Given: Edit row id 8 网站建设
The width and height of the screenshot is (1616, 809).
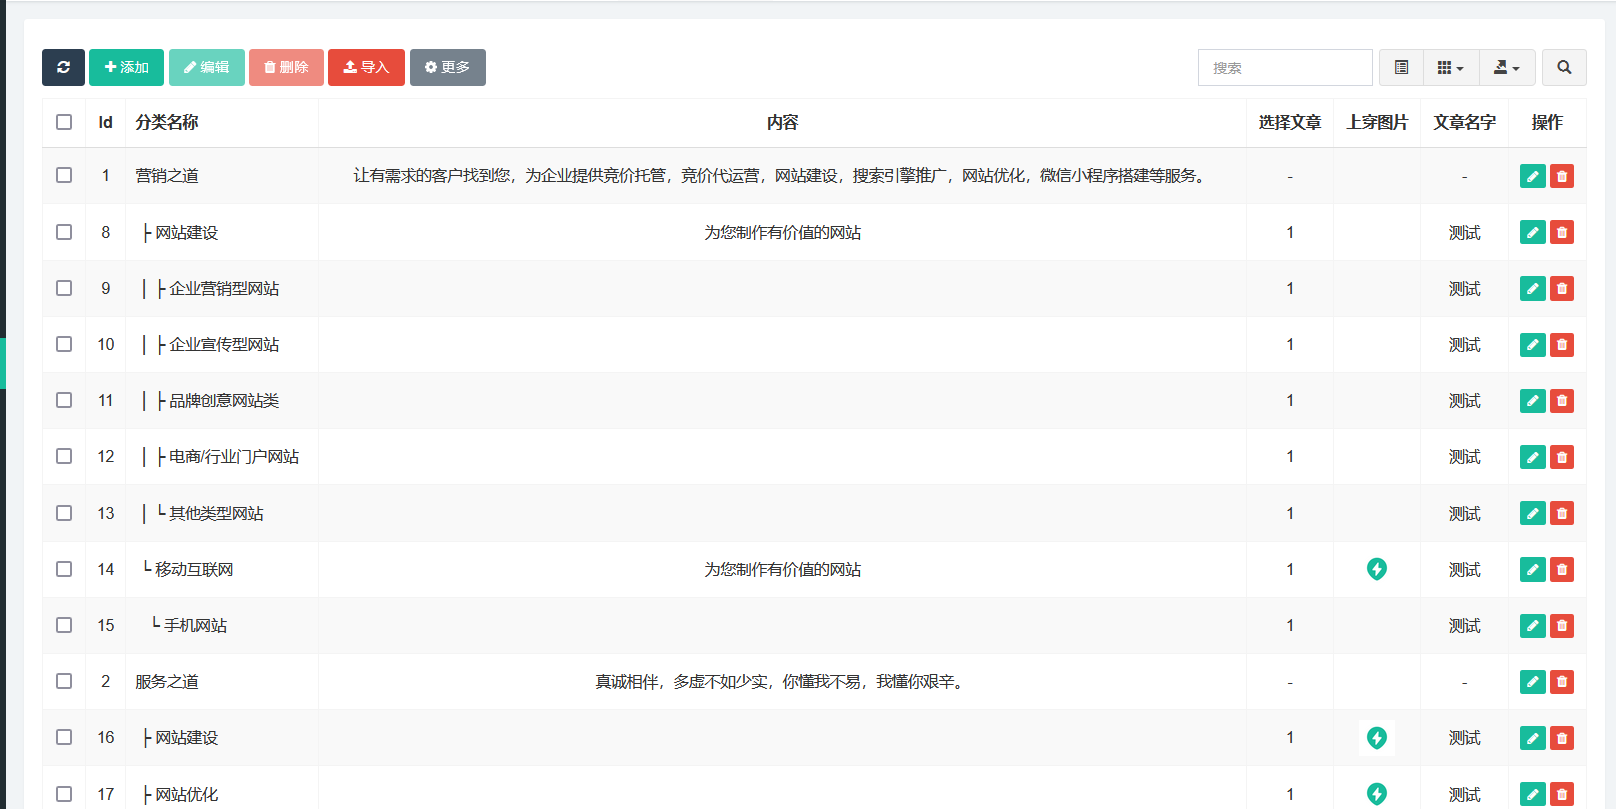Looking at the screenshot, I should [x=1532, y=232].
